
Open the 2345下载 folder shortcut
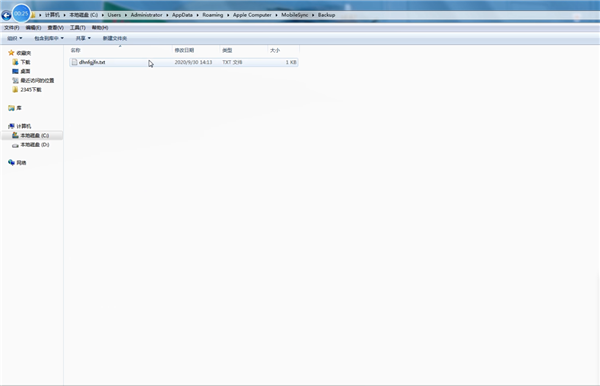[27, 90]
